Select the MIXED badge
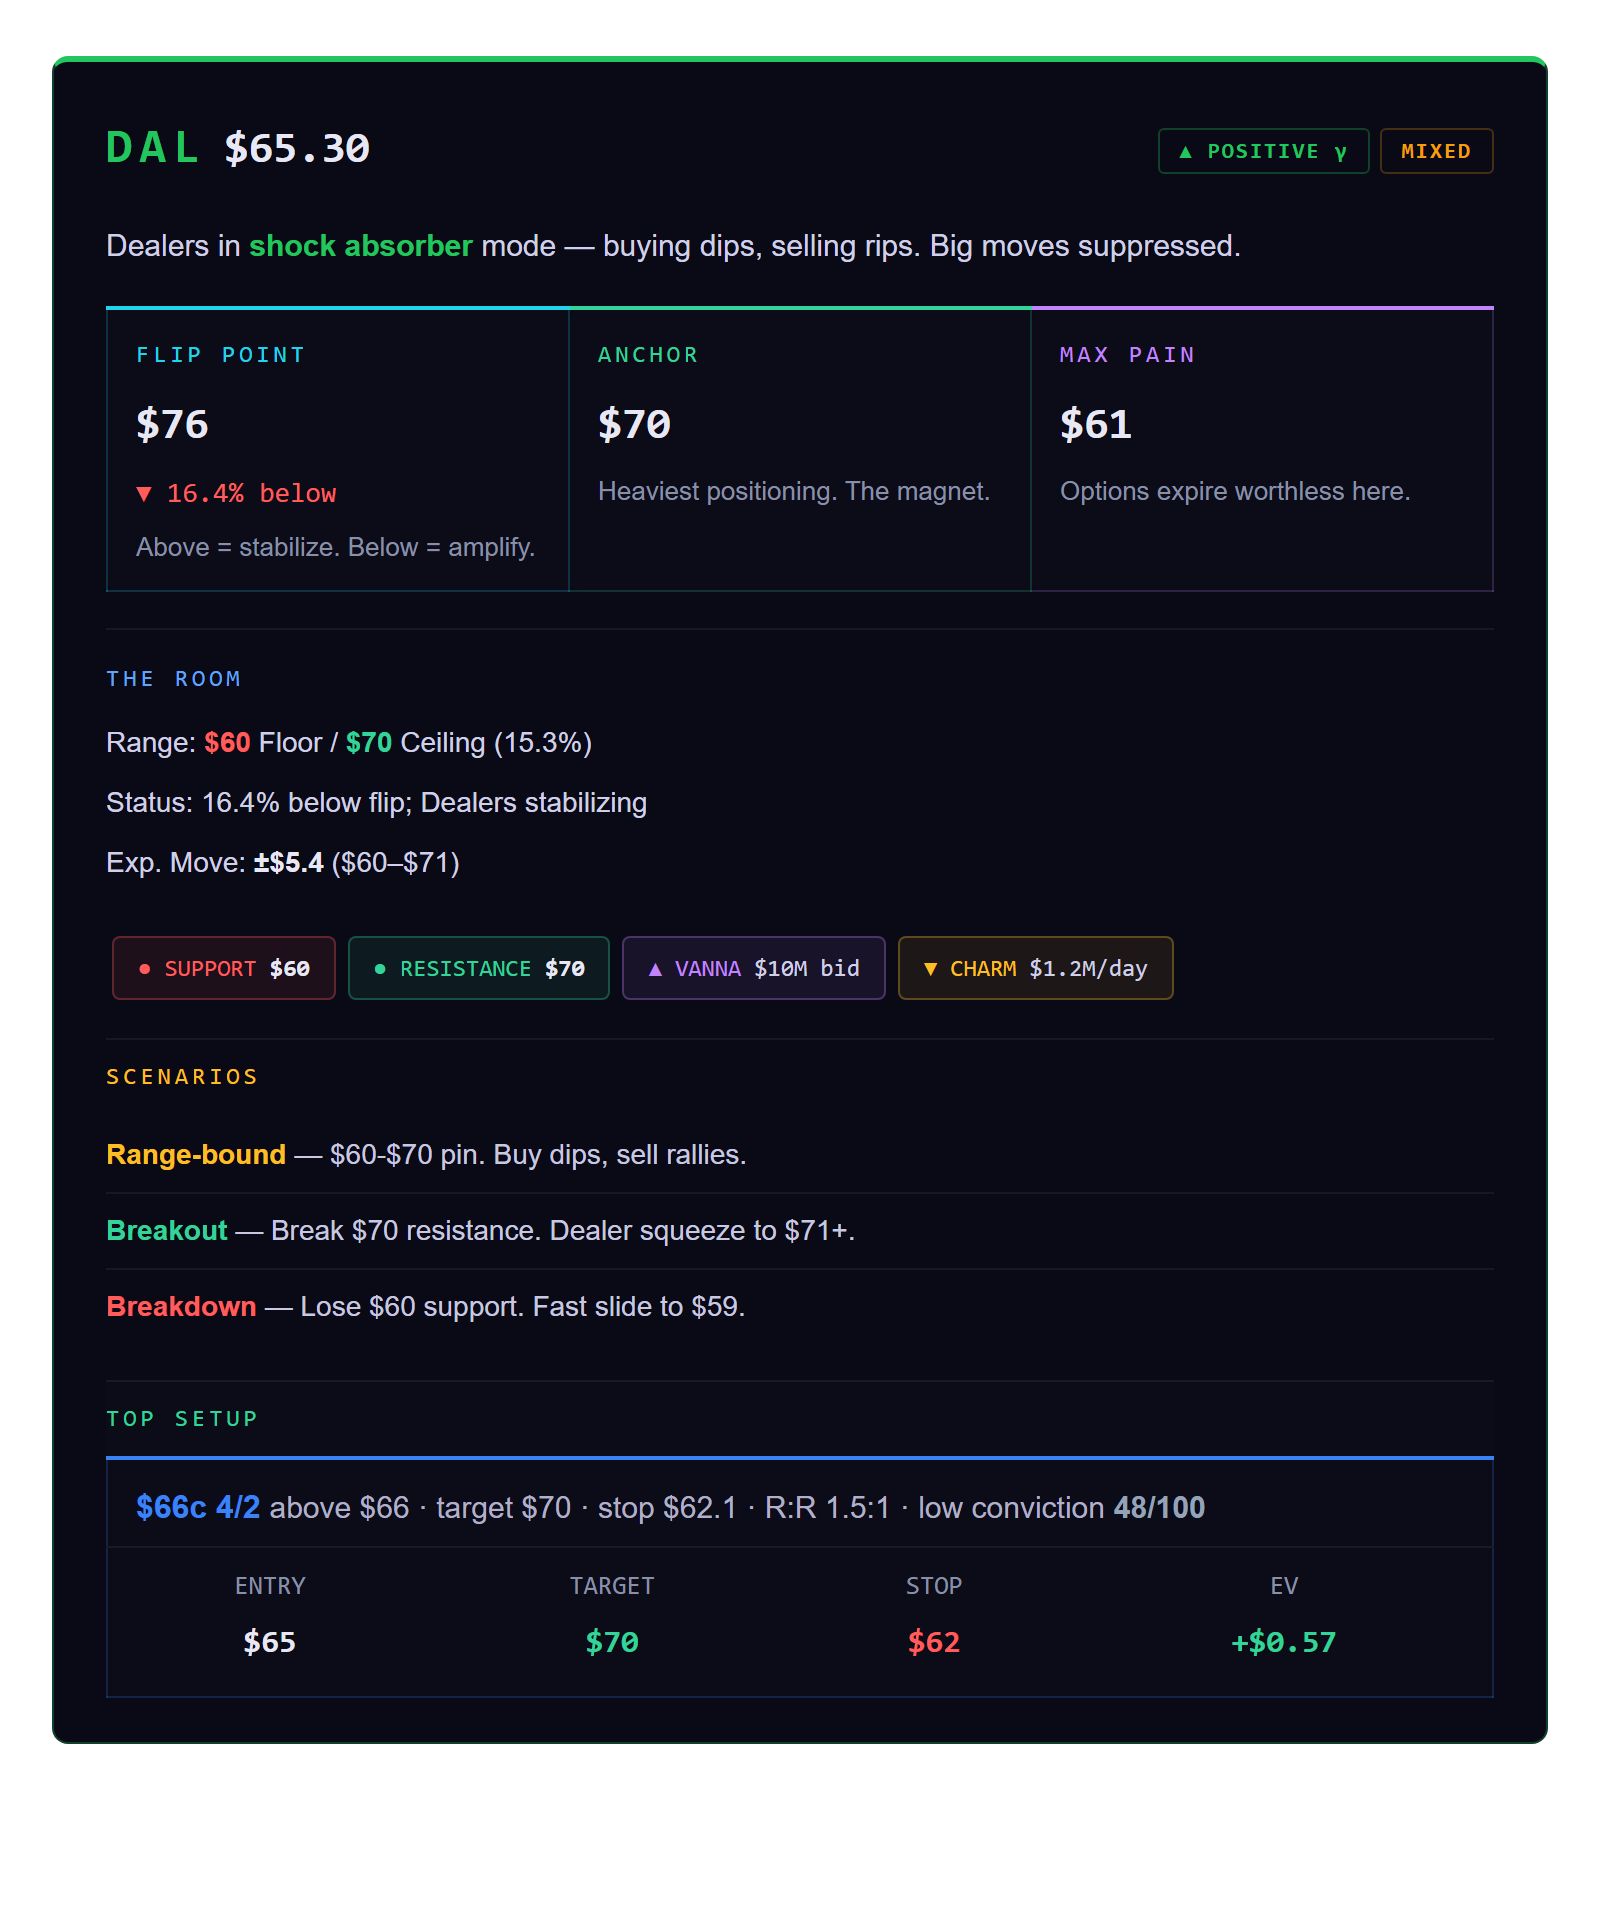 1436,151
